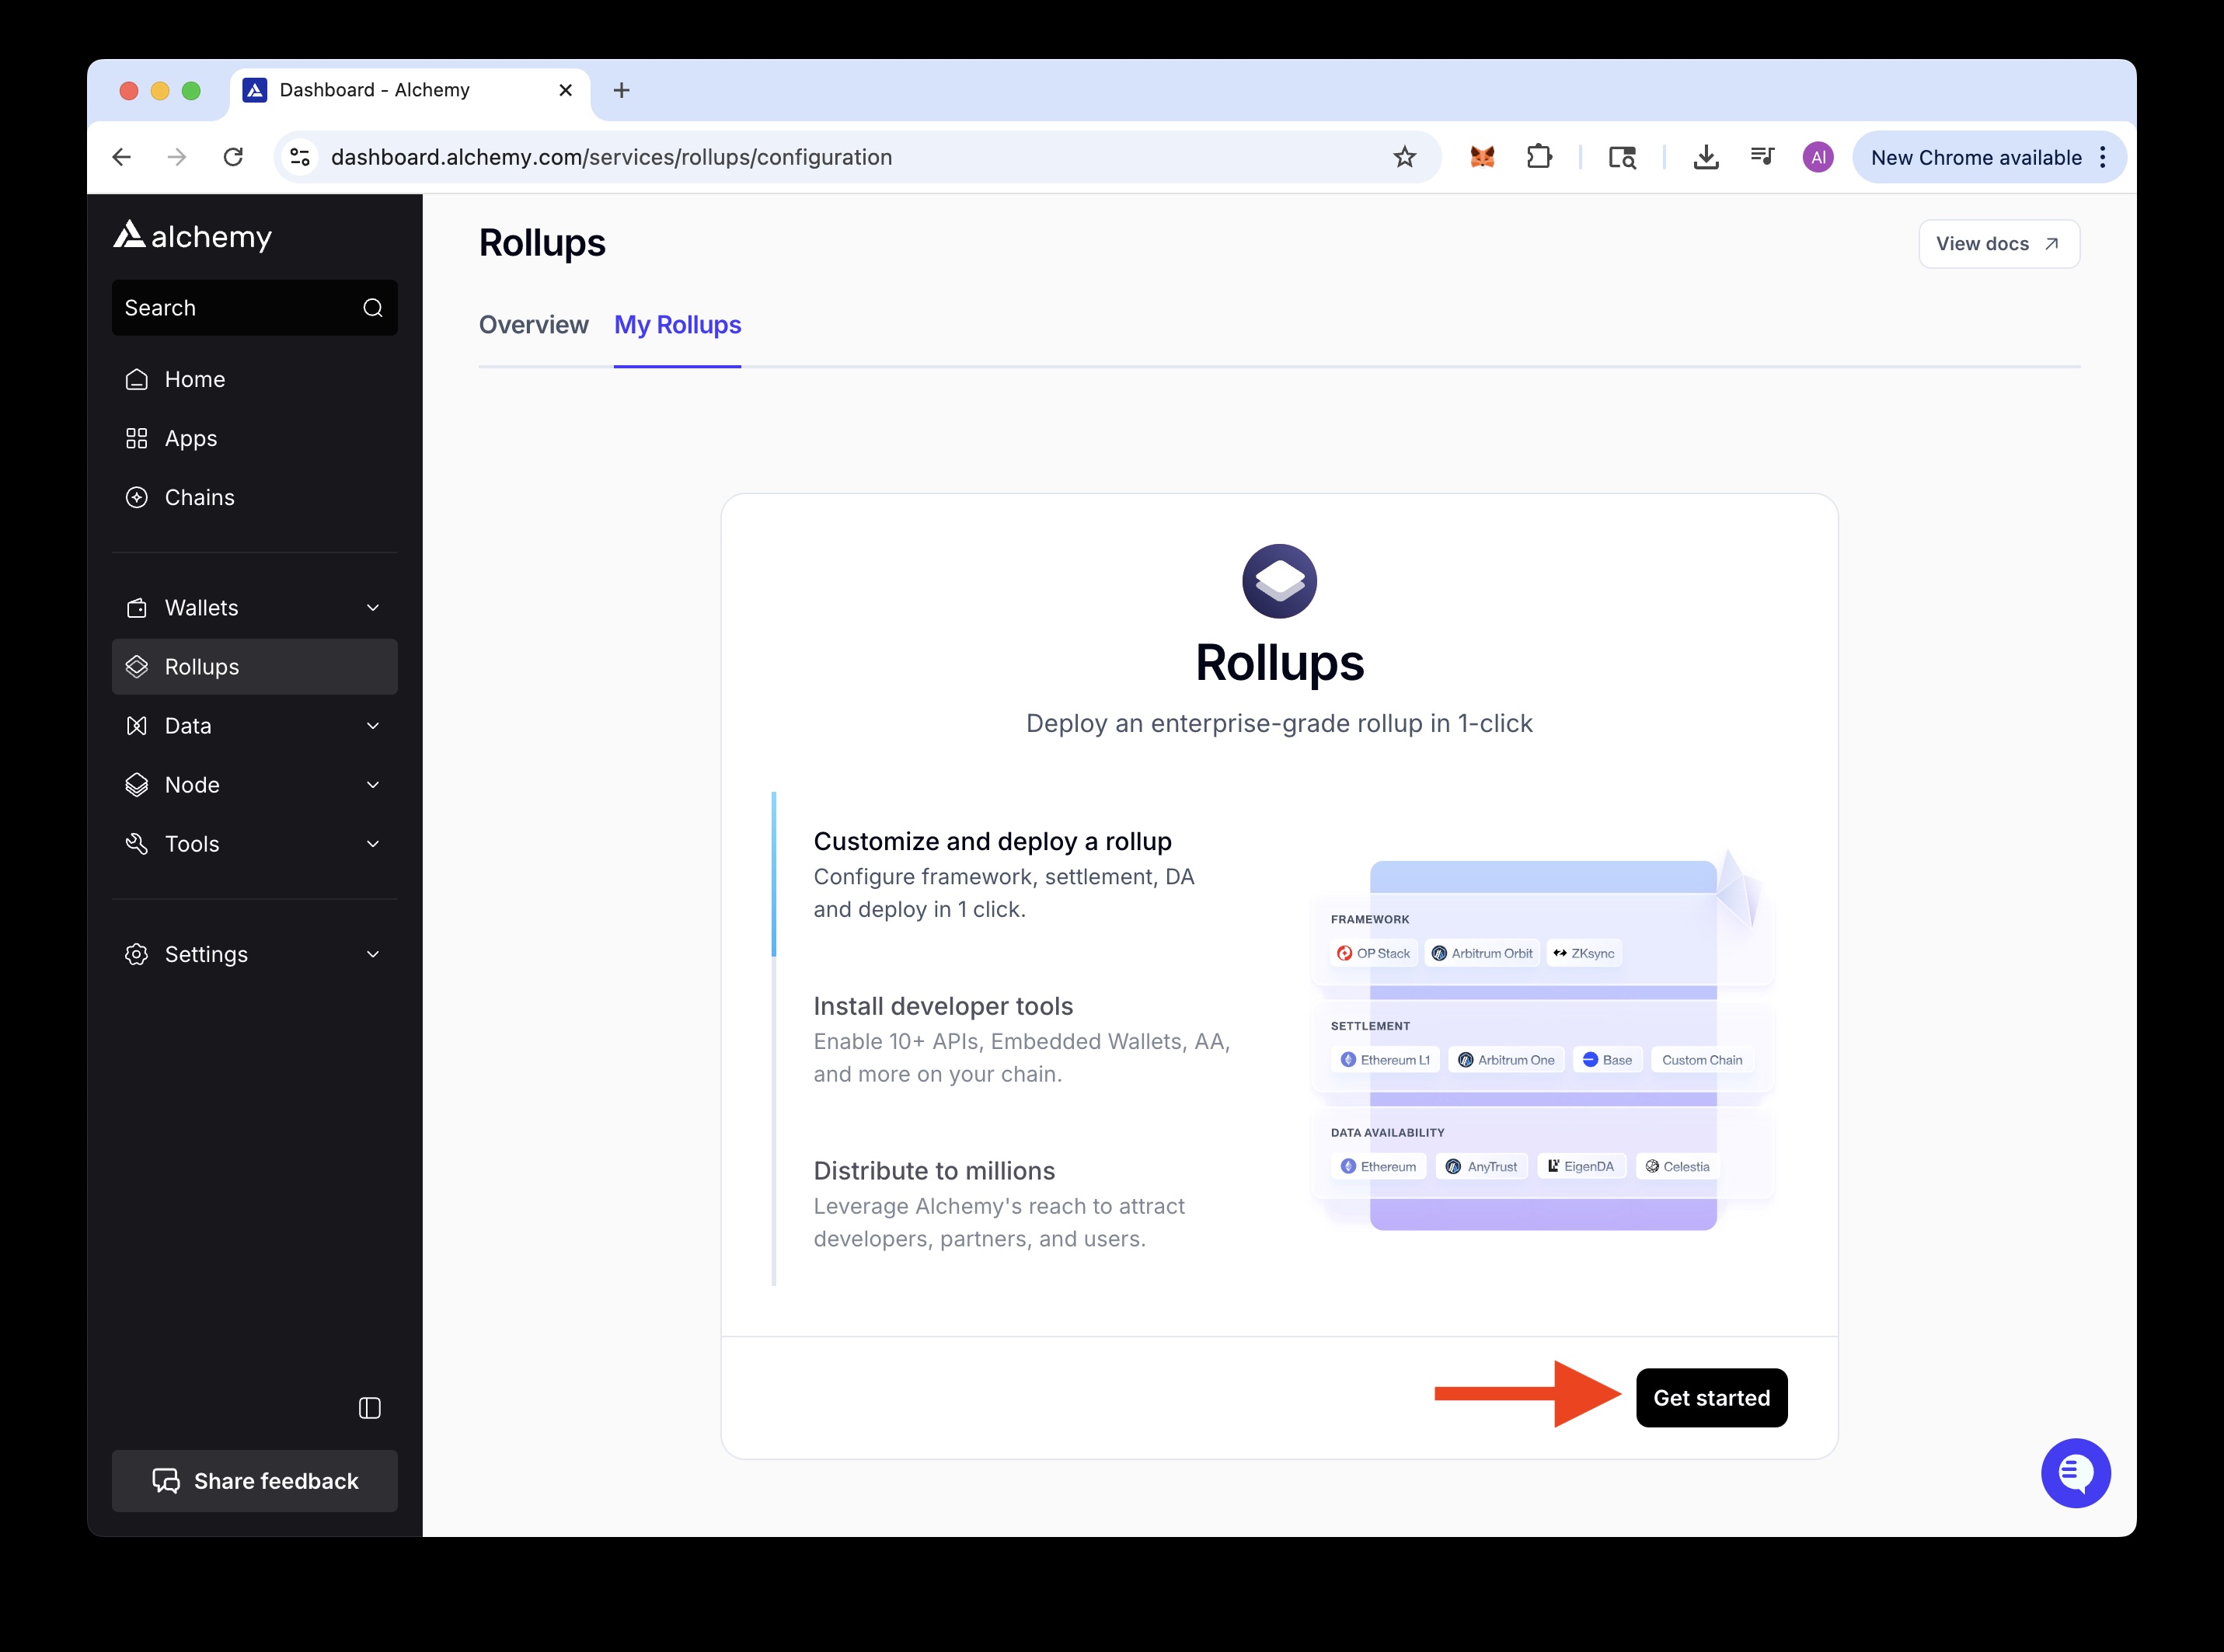Open the Chrome extensions puzzle icon
Viewport: 2224px width, 1652px height.
(1539, 157)
